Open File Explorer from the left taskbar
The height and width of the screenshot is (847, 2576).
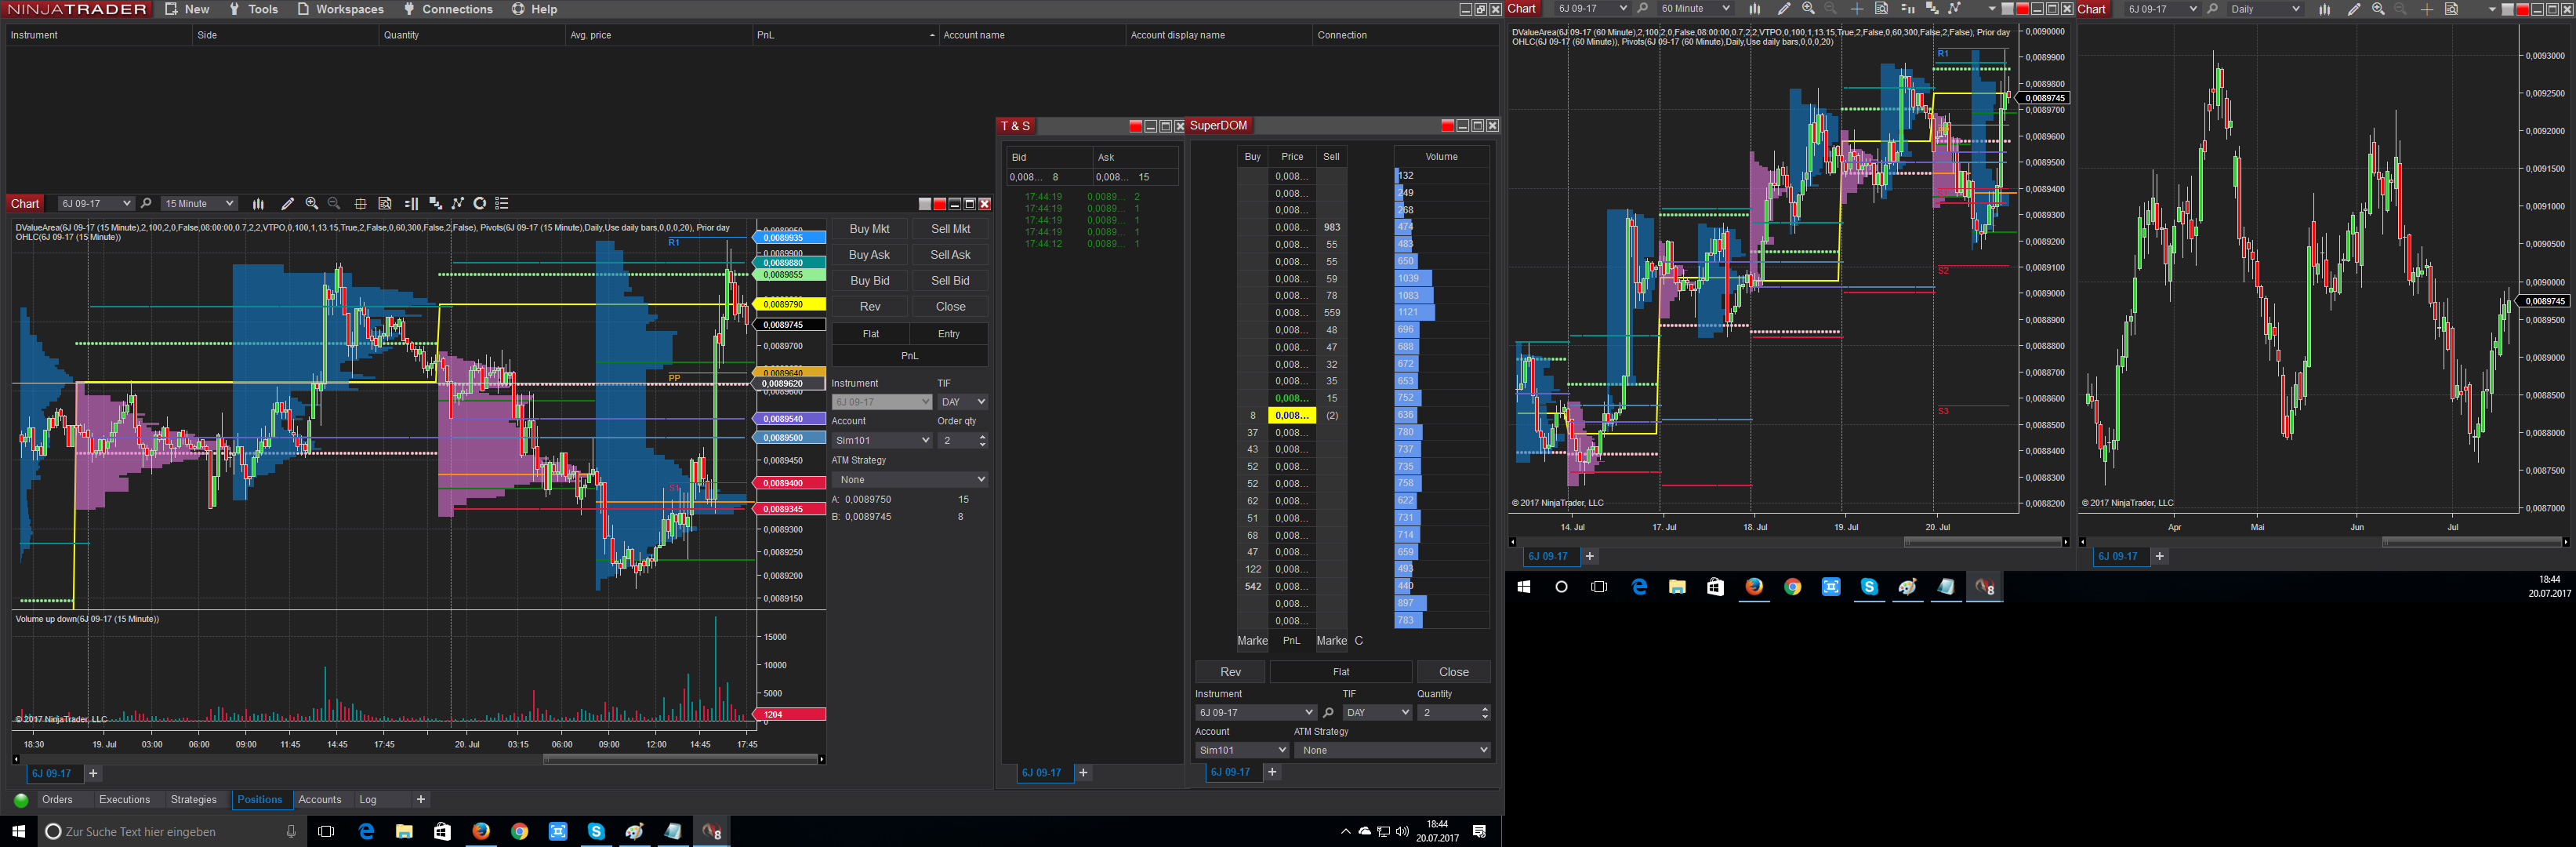[404, 831]
